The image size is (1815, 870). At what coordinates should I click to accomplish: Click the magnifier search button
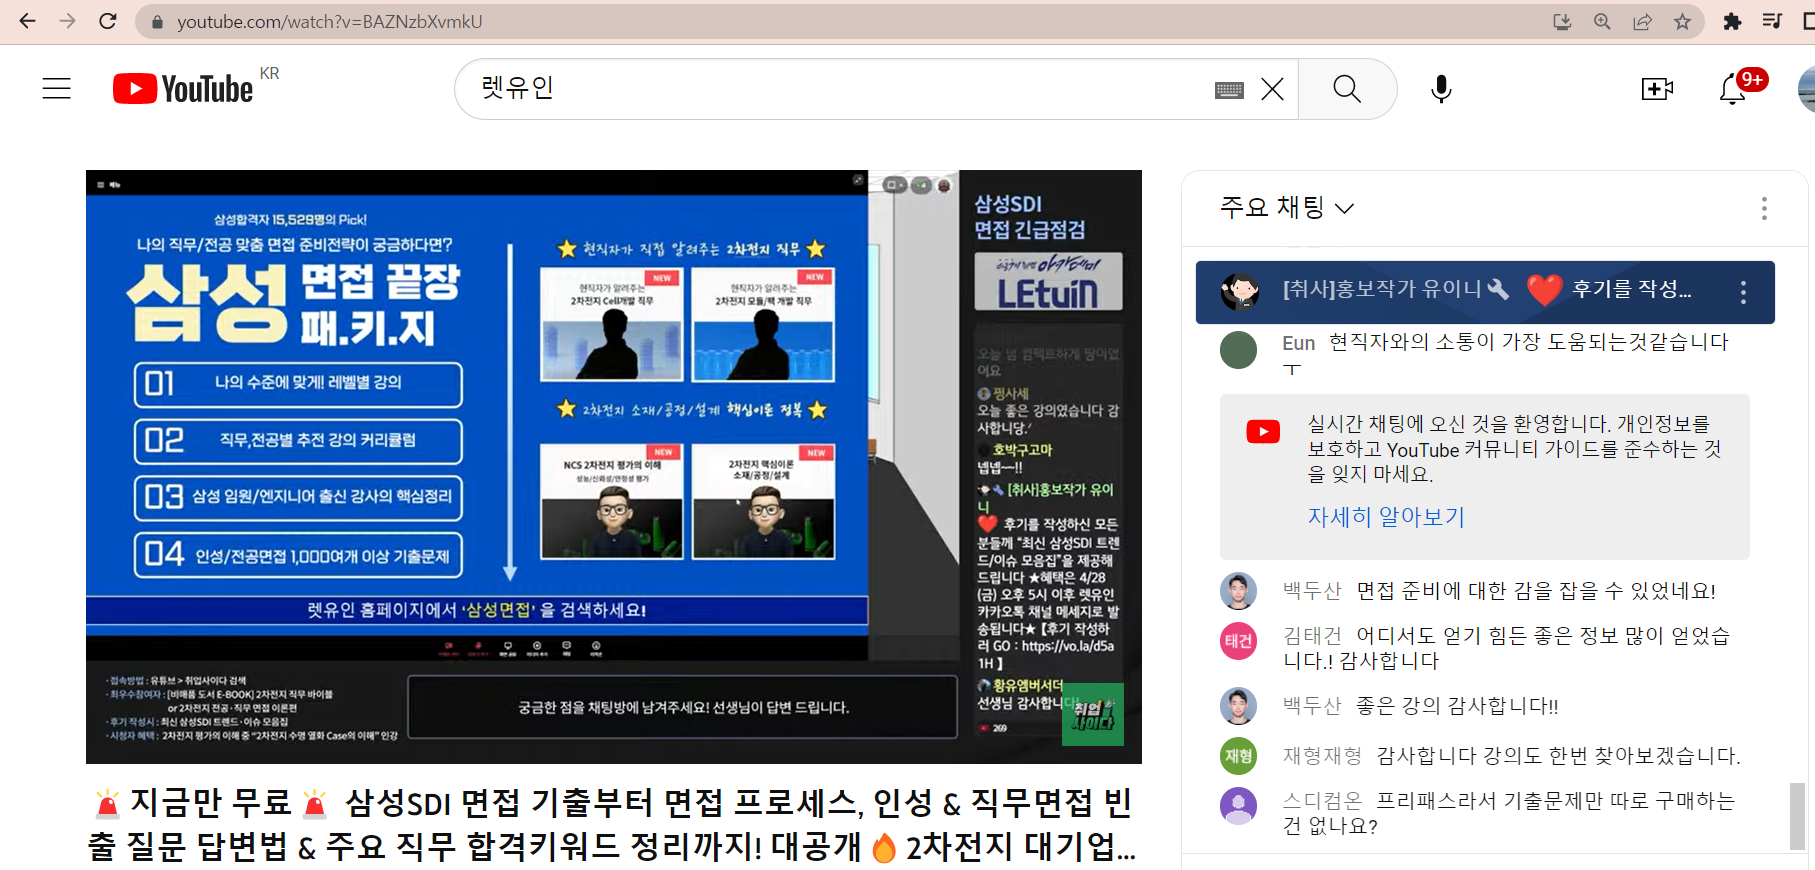click(1347, 90)
